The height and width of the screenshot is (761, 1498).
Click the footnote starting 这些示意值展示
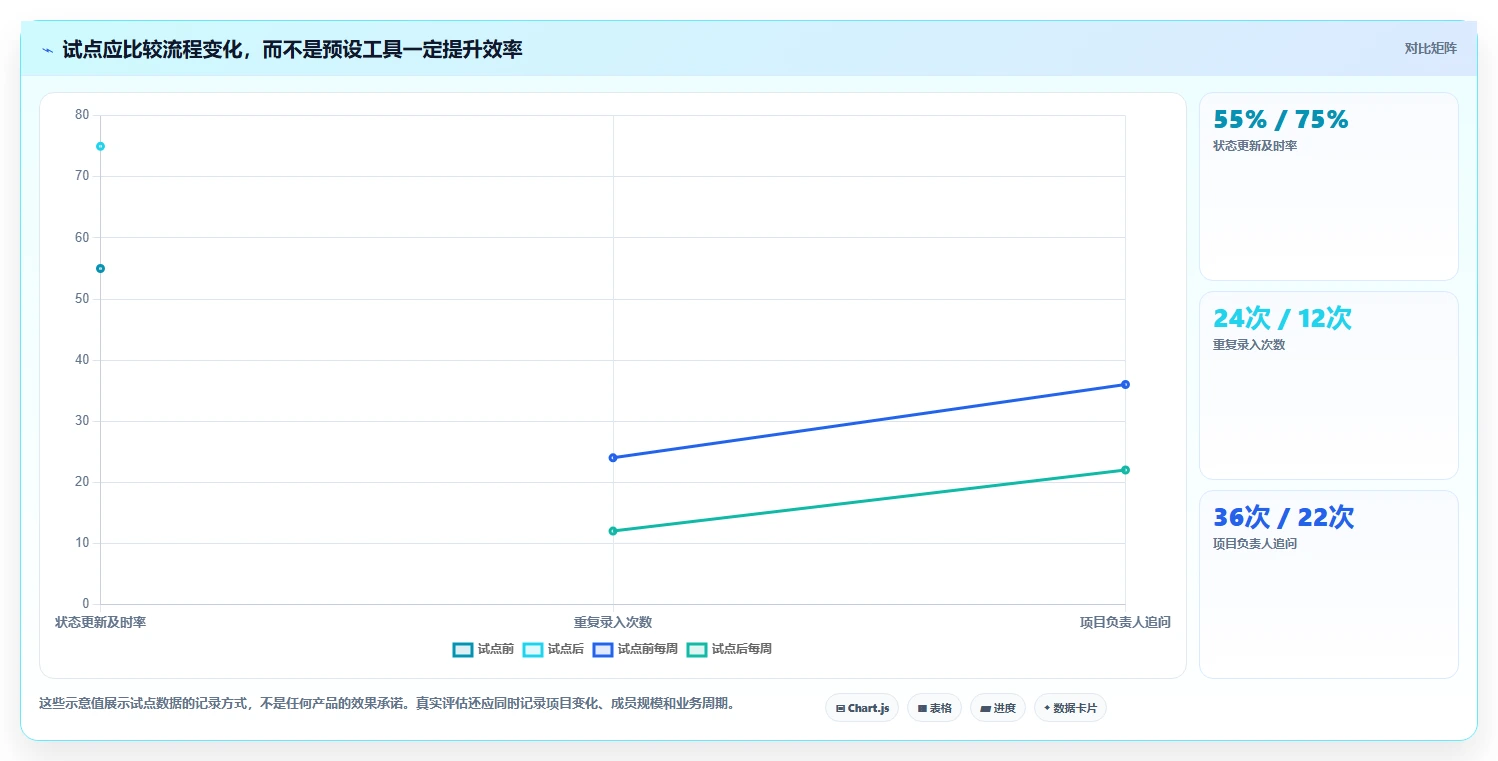pyautogui.click(x=388, y=703)
